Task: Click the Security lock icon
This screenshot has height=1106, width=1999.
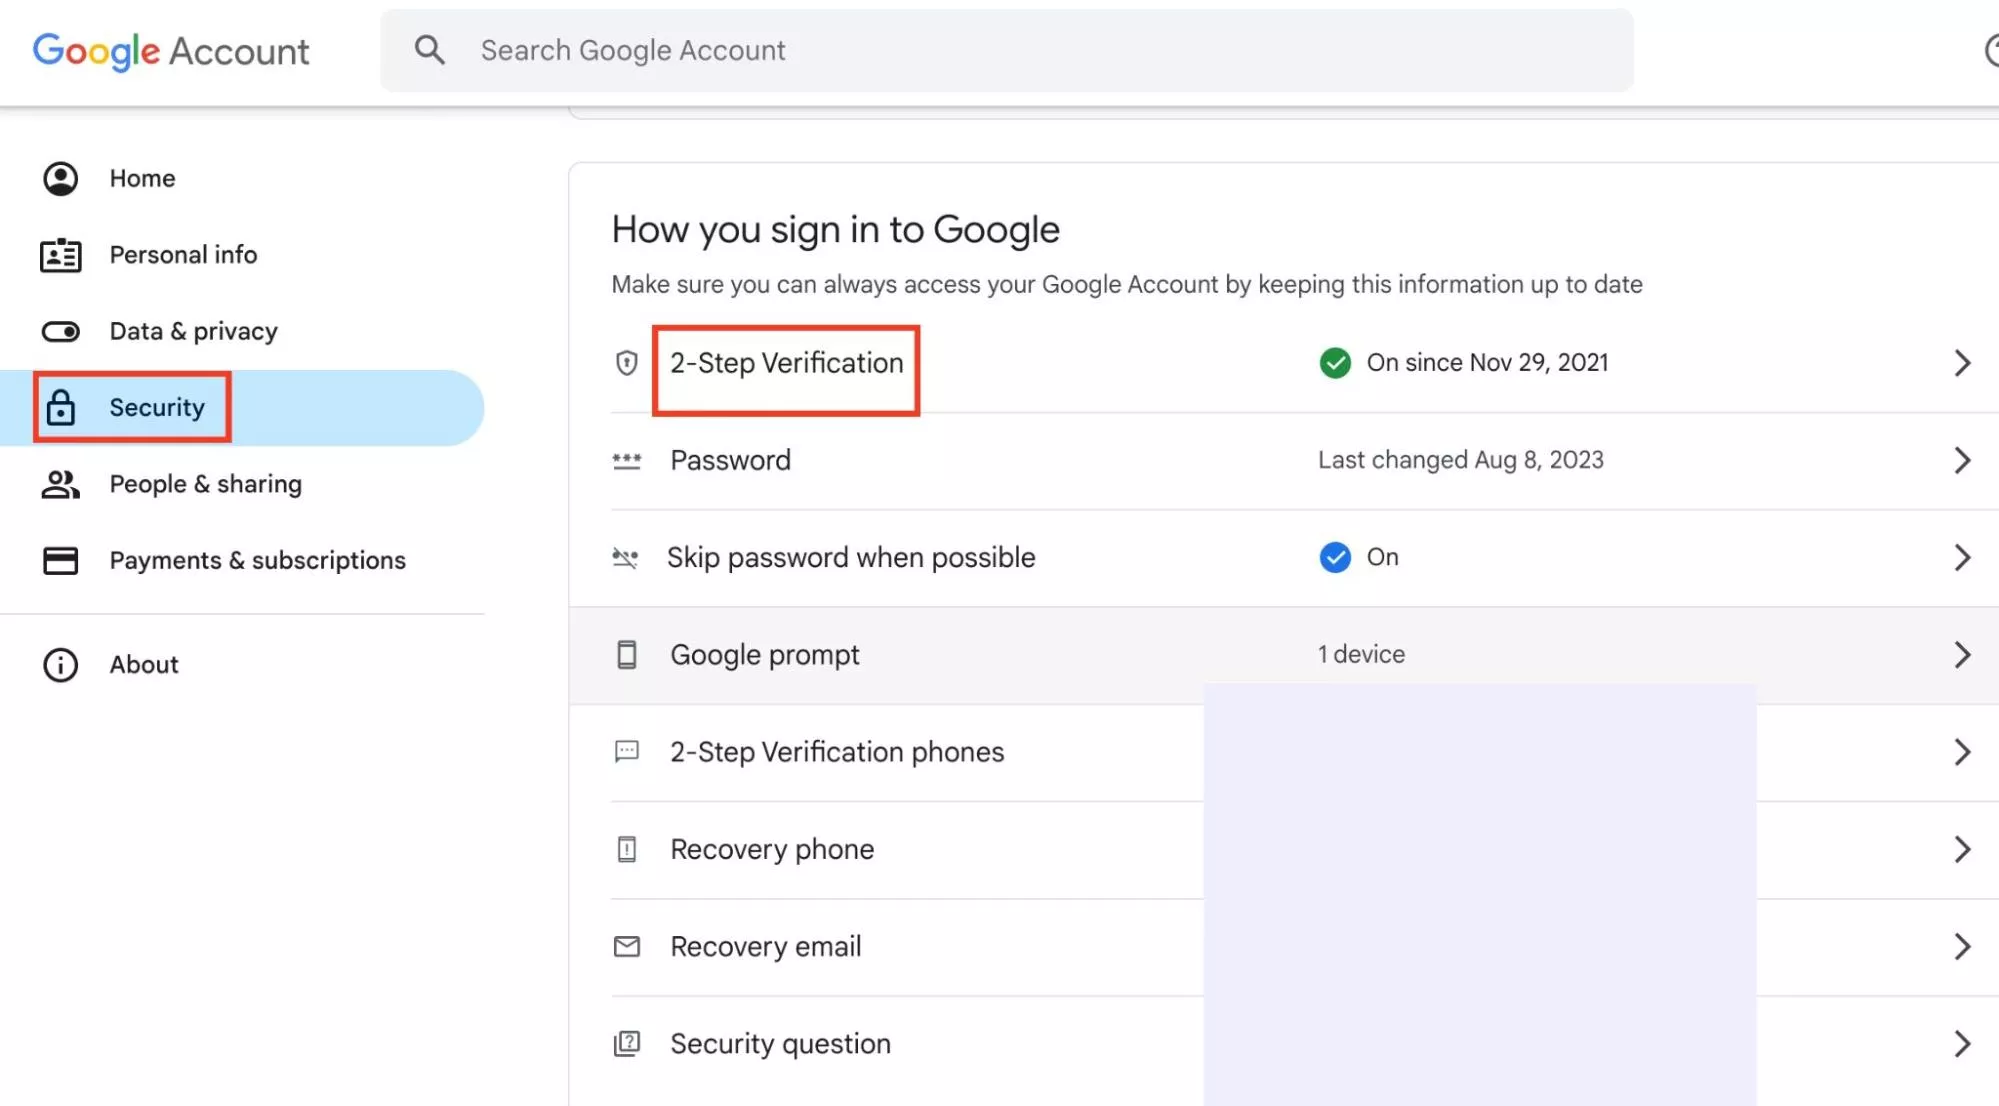Action: [60, 408]
